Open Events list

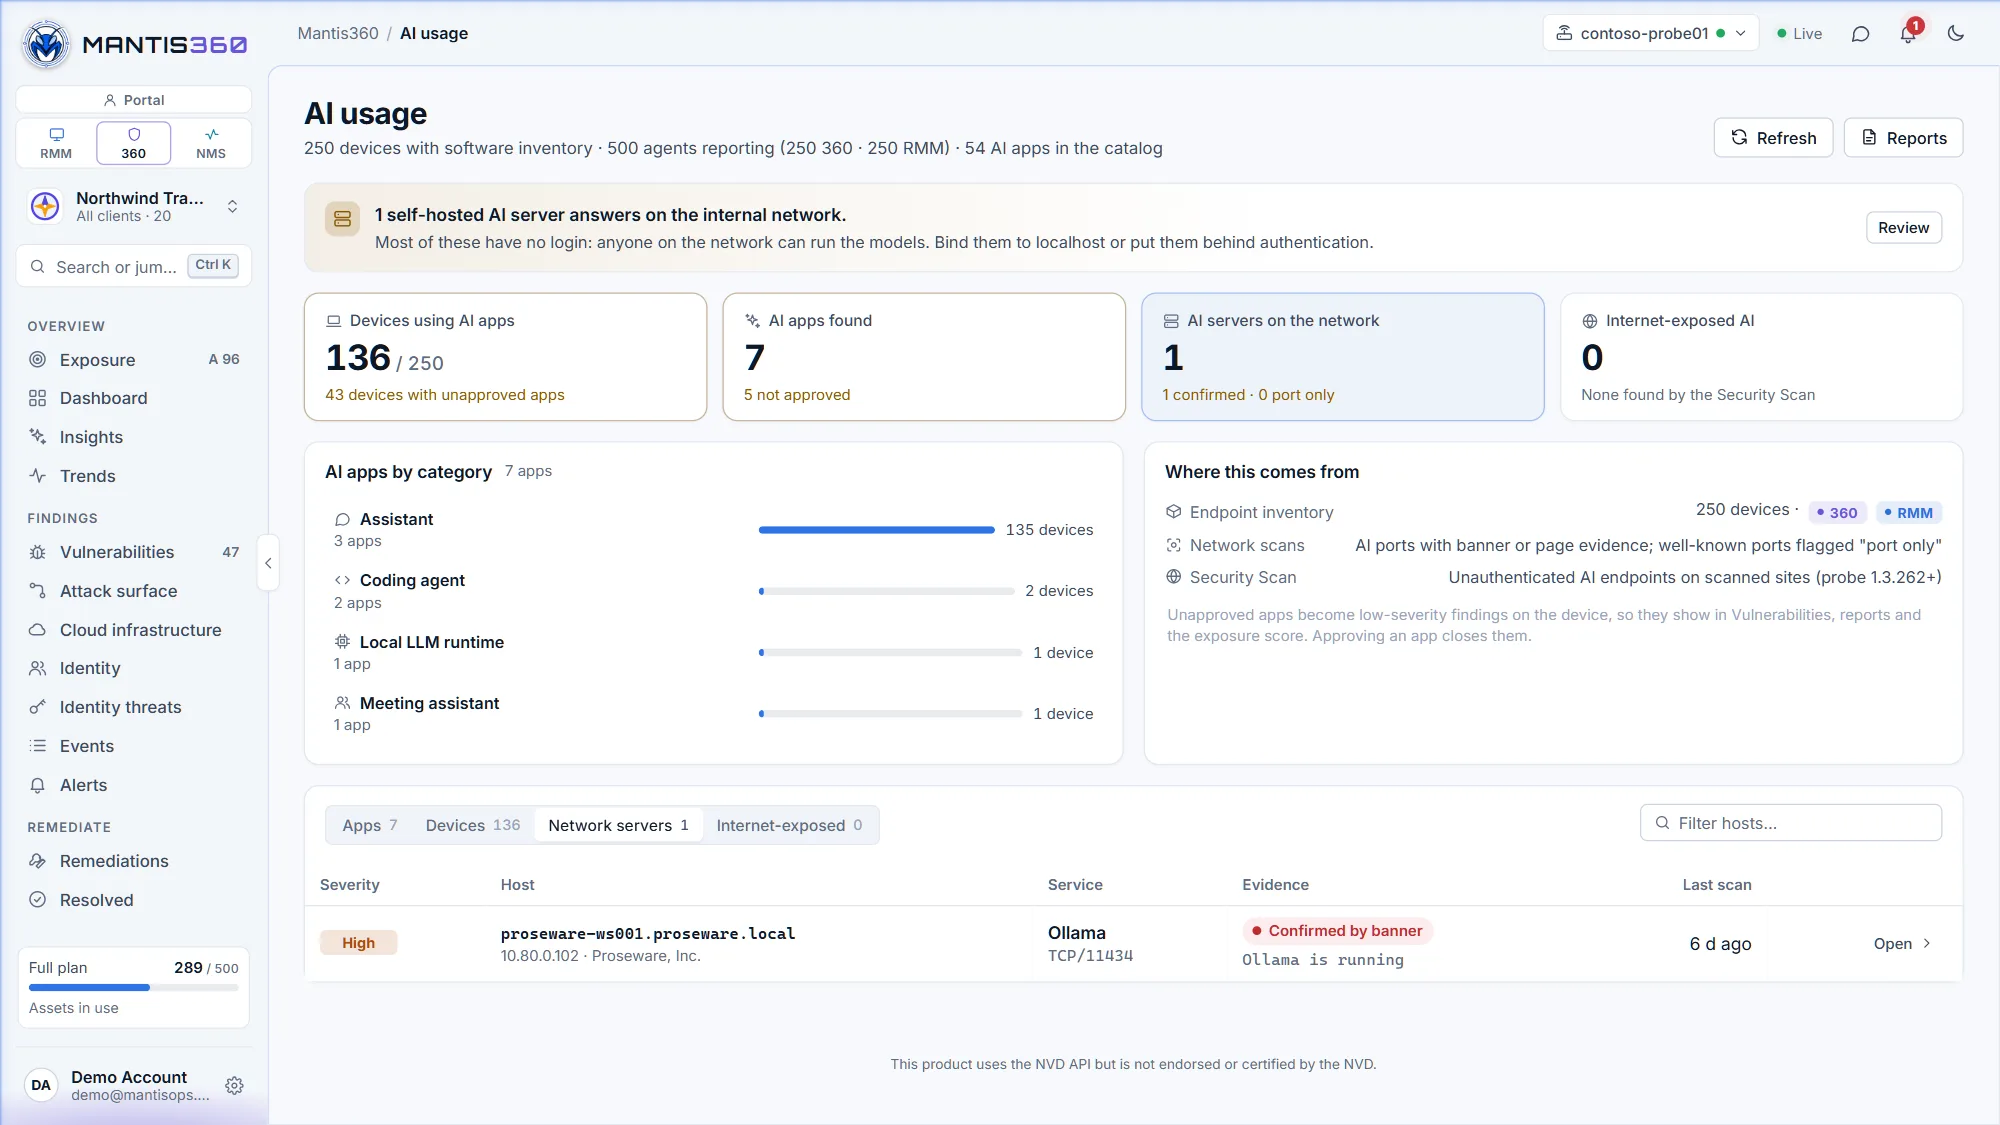134,746
